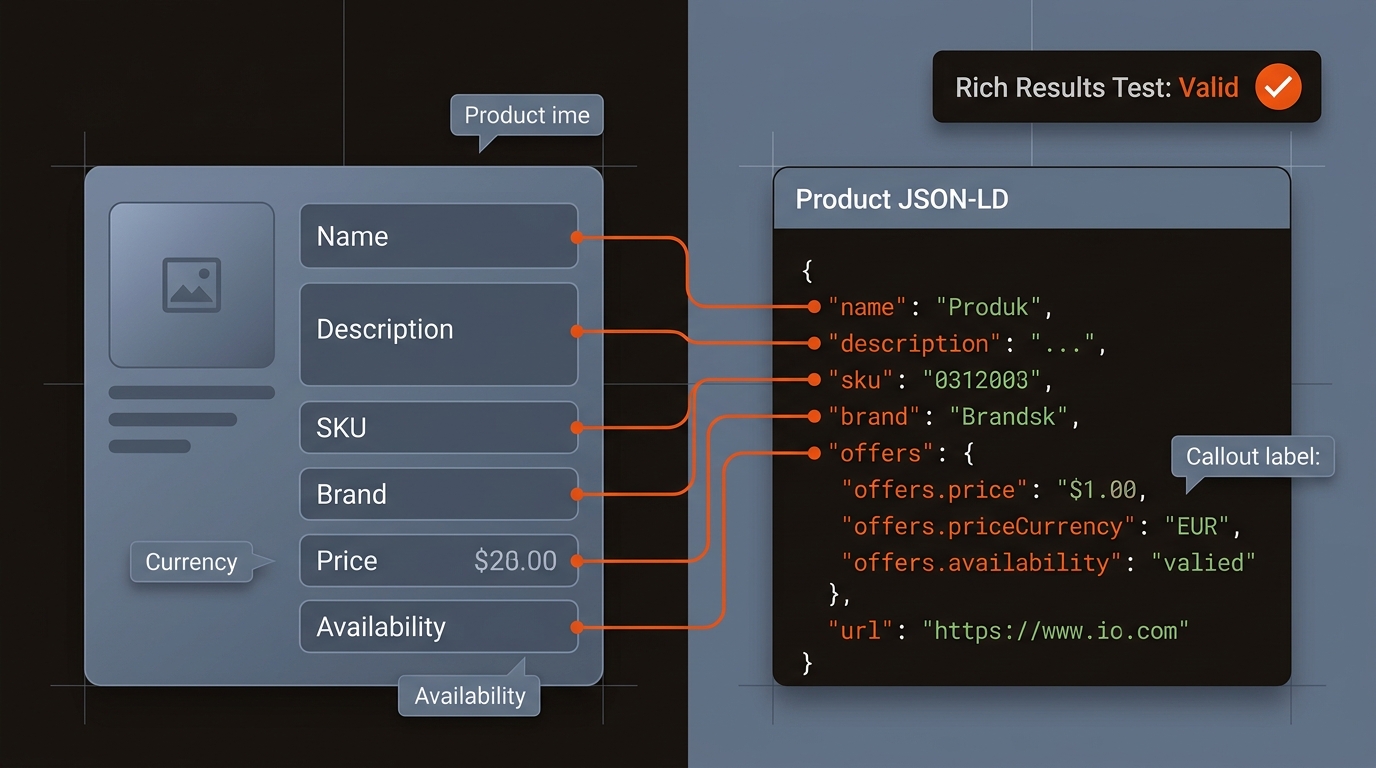Click the orange connector dot on Description field

point(577,331)
